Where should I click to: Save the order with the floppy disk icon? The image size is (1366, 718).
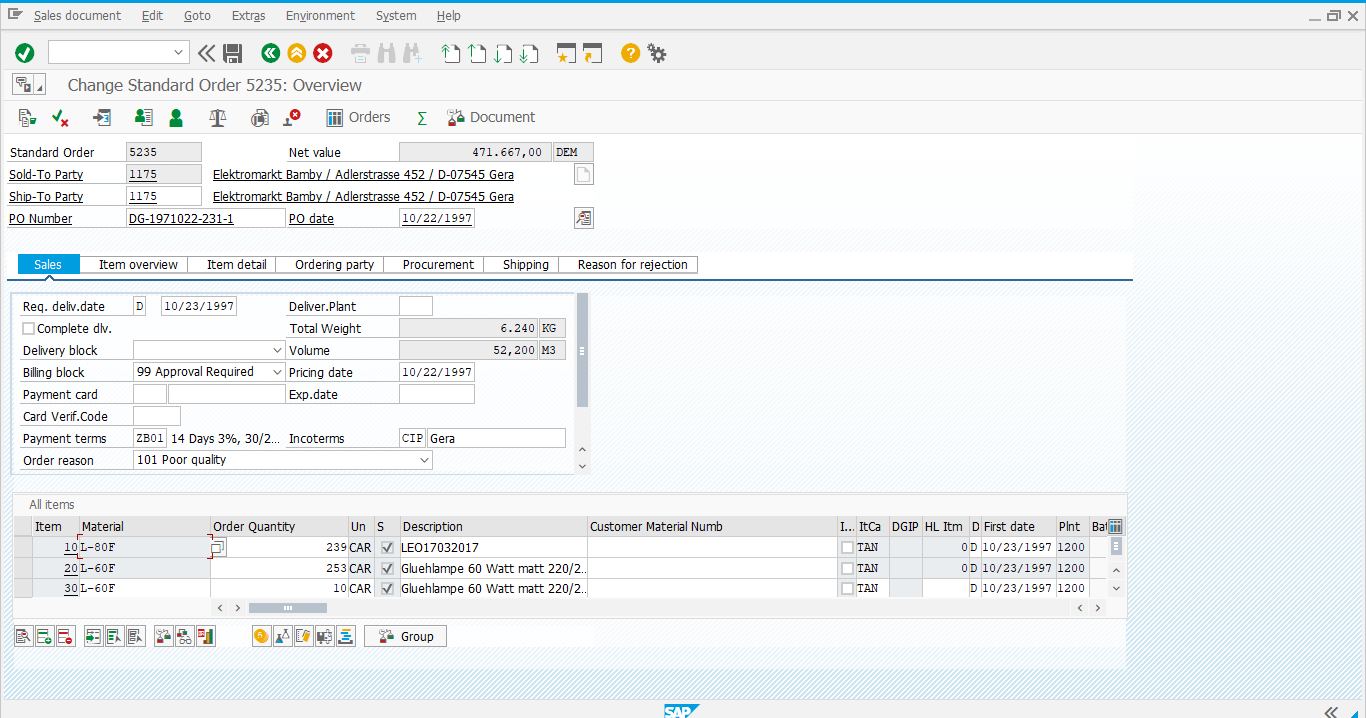click(x=233, y=53)
